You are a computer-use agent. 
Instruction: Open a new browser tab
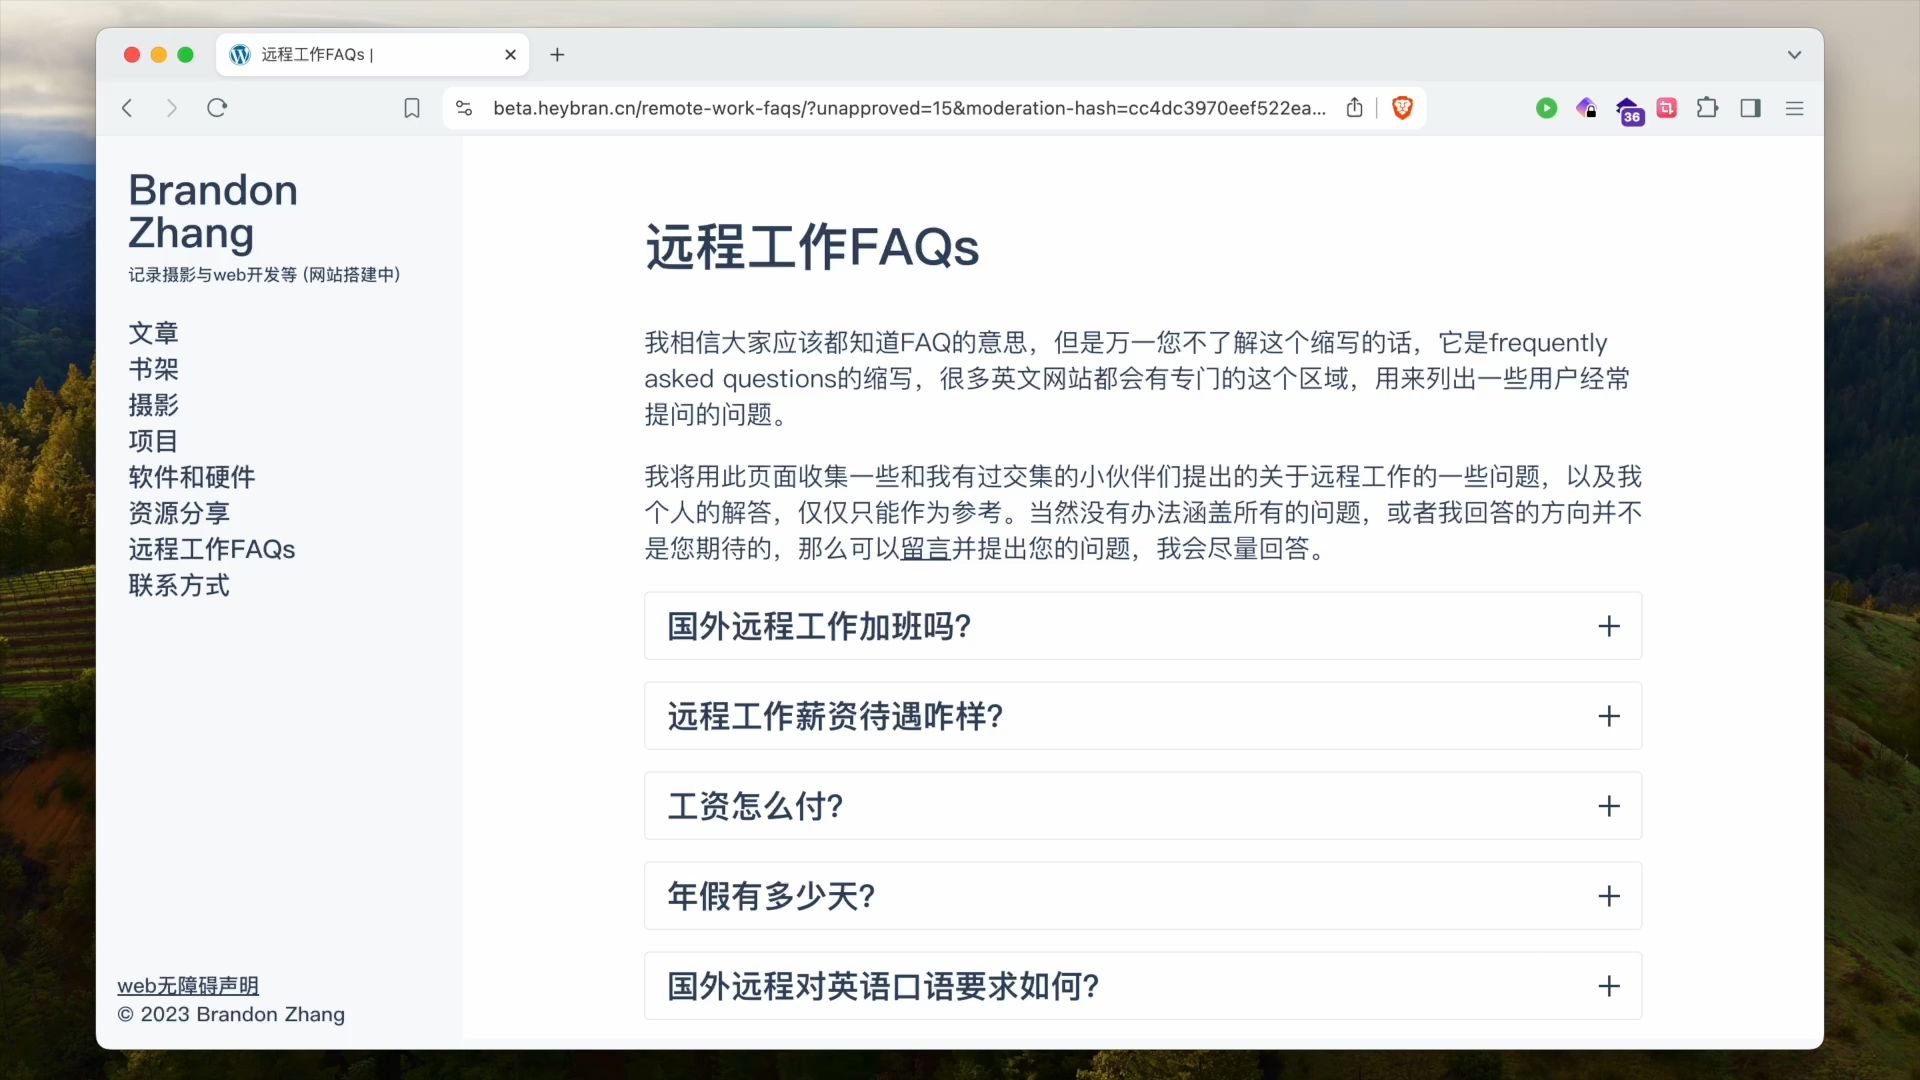click(557, 55)
